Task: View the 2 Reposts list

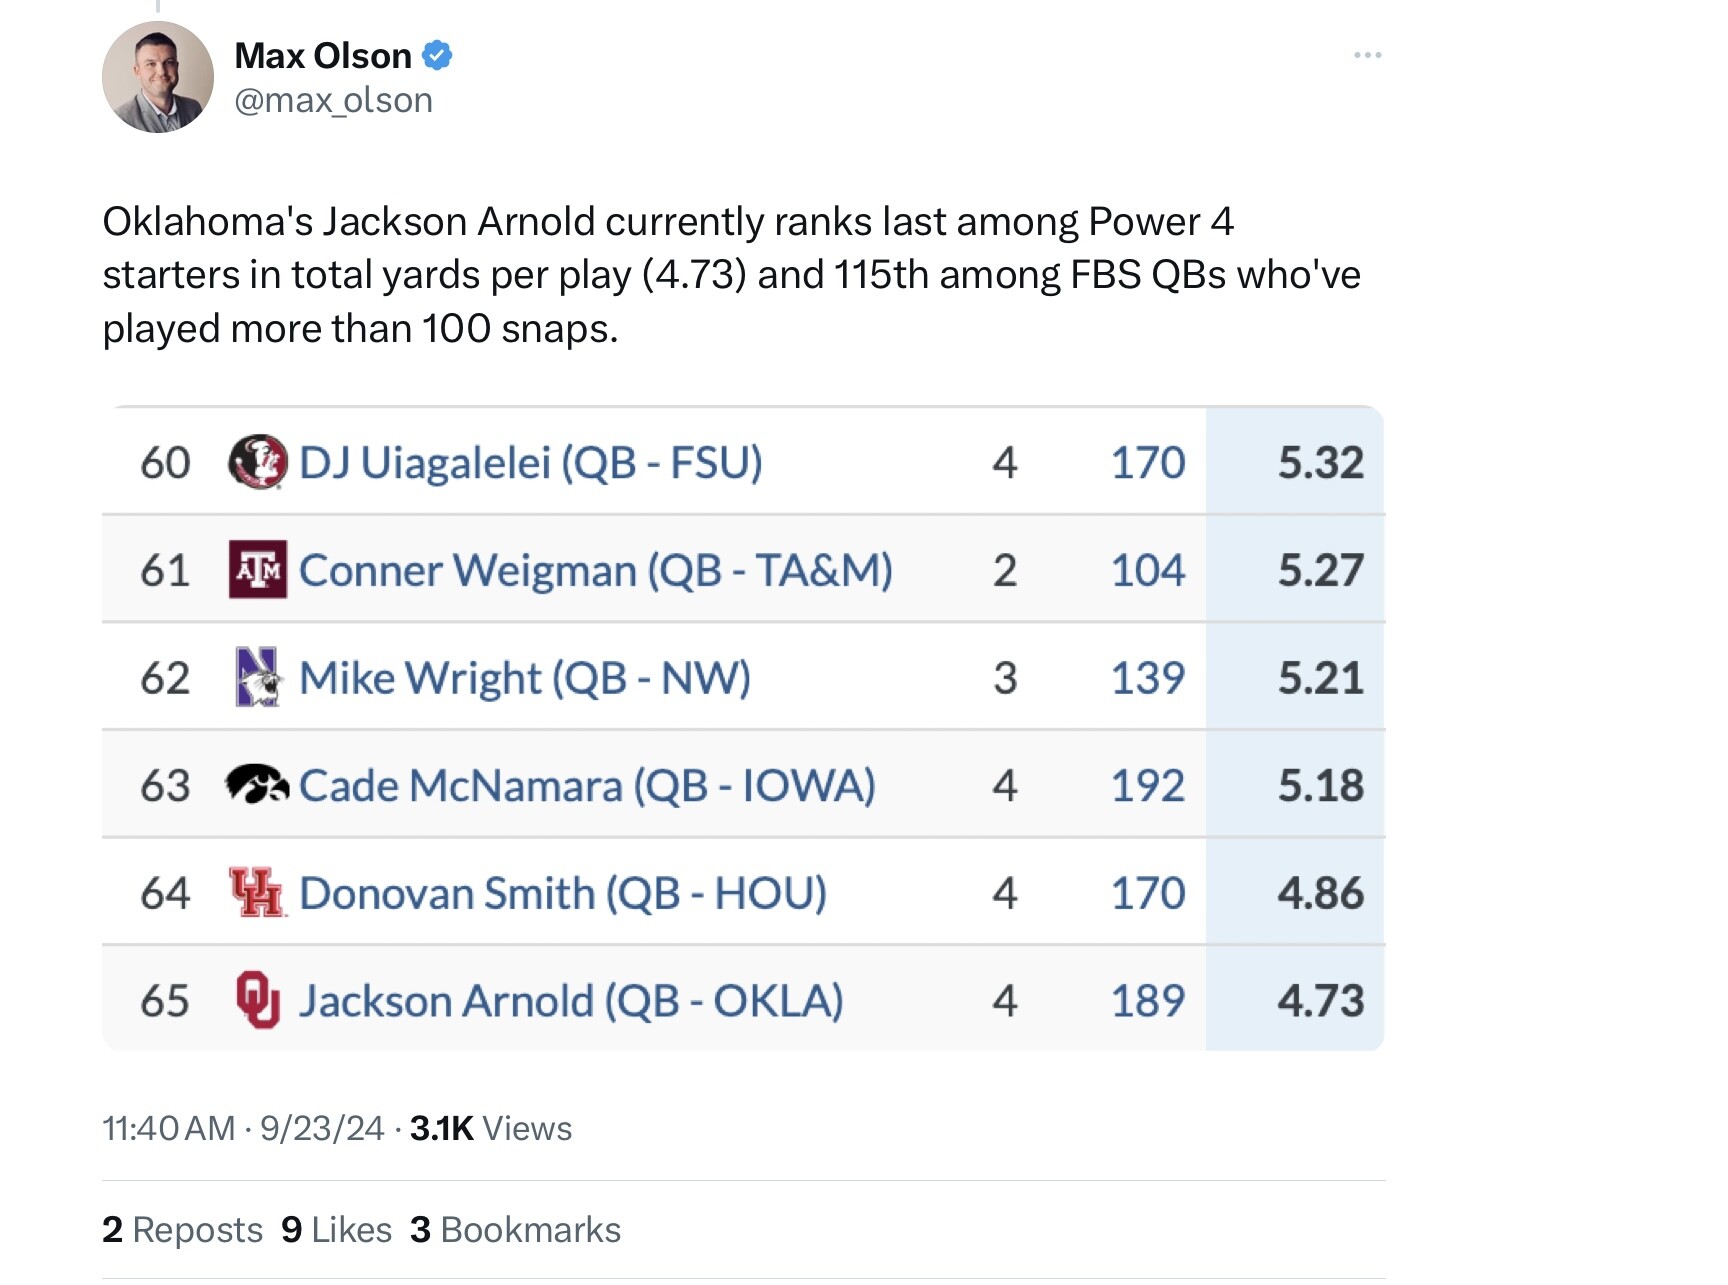Action: [x=182, y=1229]
